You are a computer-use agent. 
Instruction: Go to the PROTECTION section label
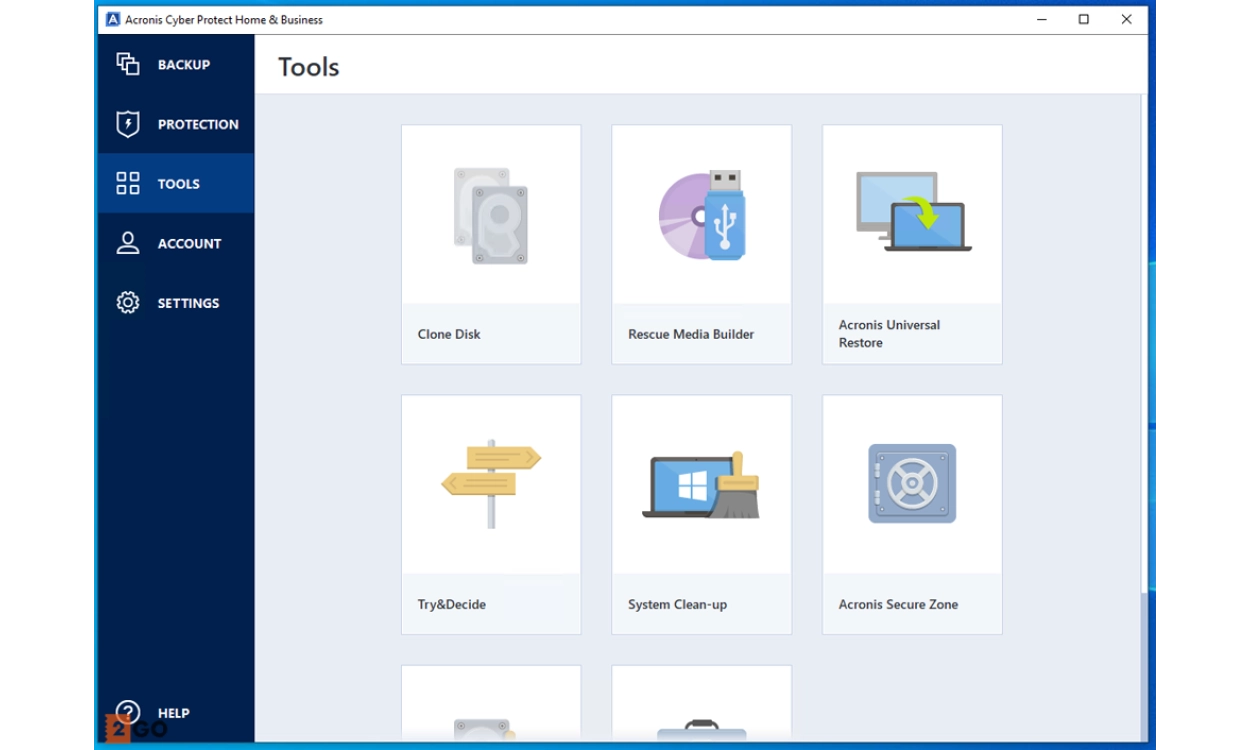pyautogui.click(x=198, y=125)
